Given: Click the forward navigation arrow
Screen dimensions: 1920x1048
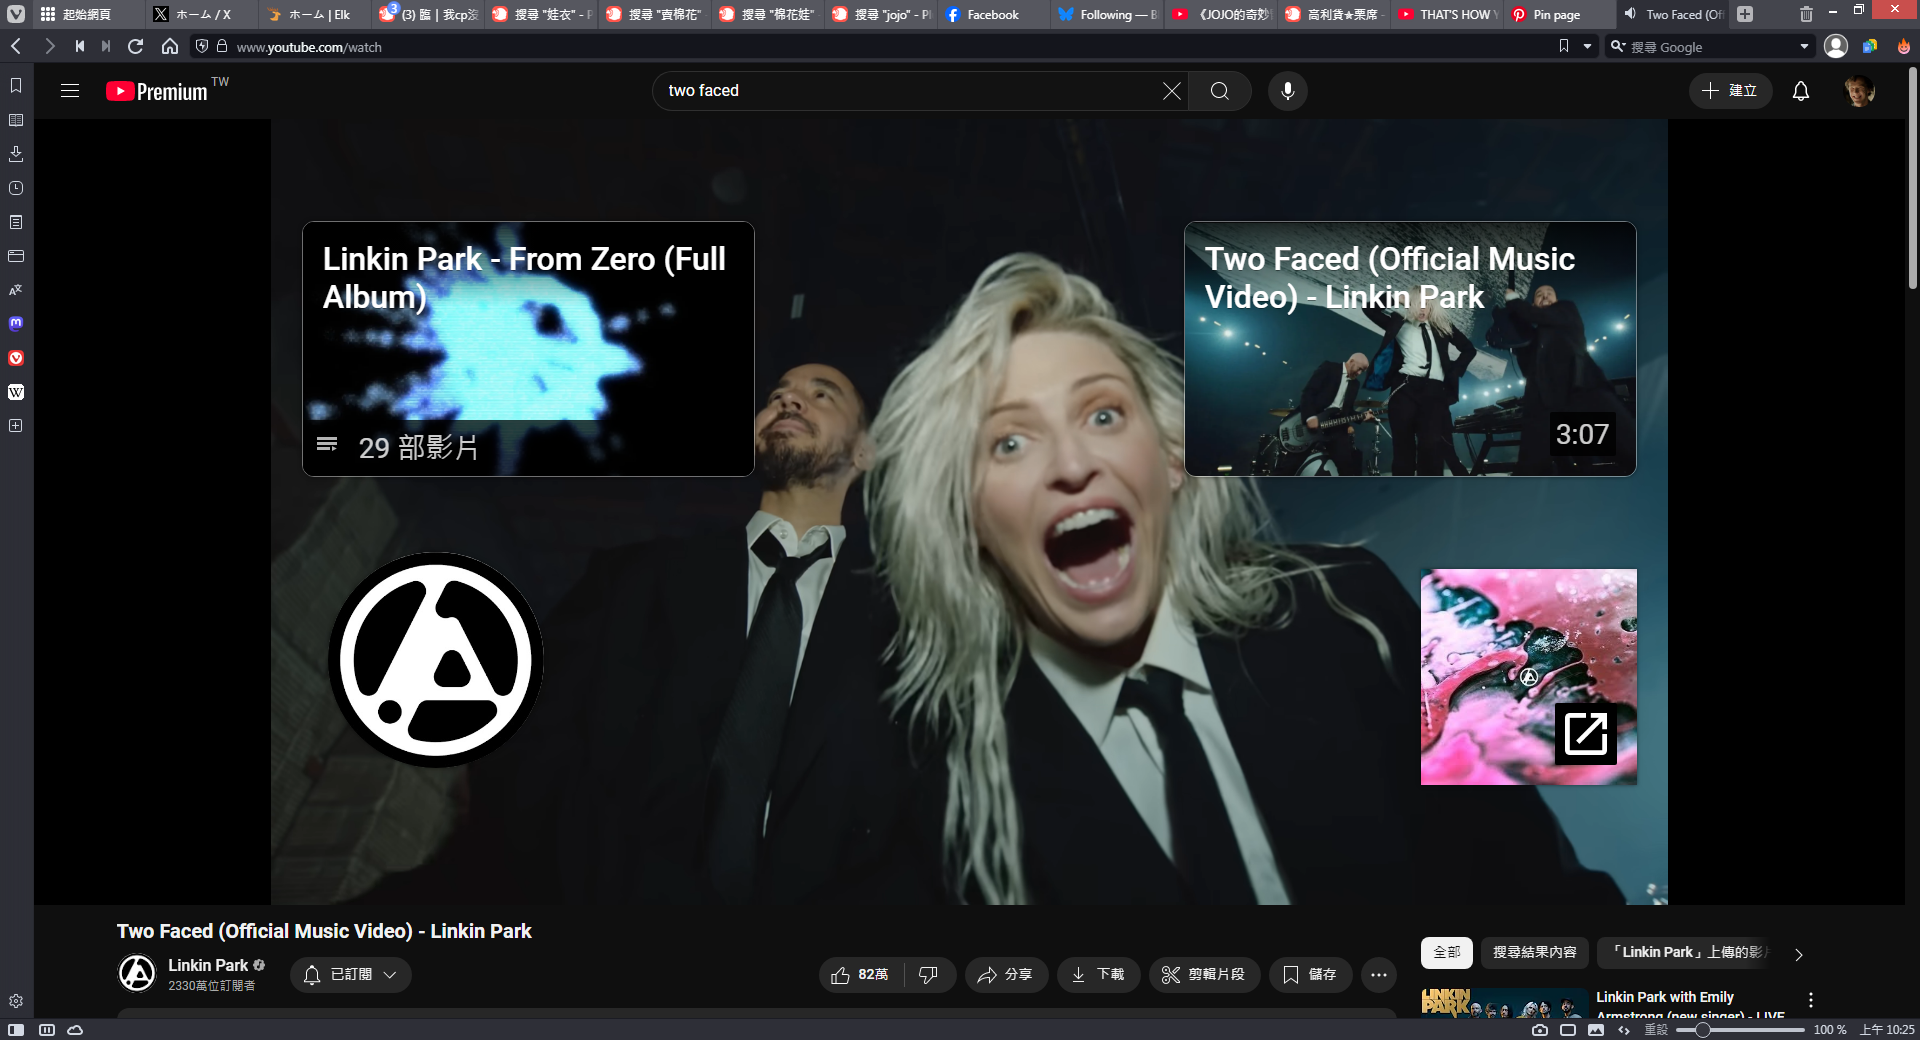Looking at the screenshot, I should 49,46.
